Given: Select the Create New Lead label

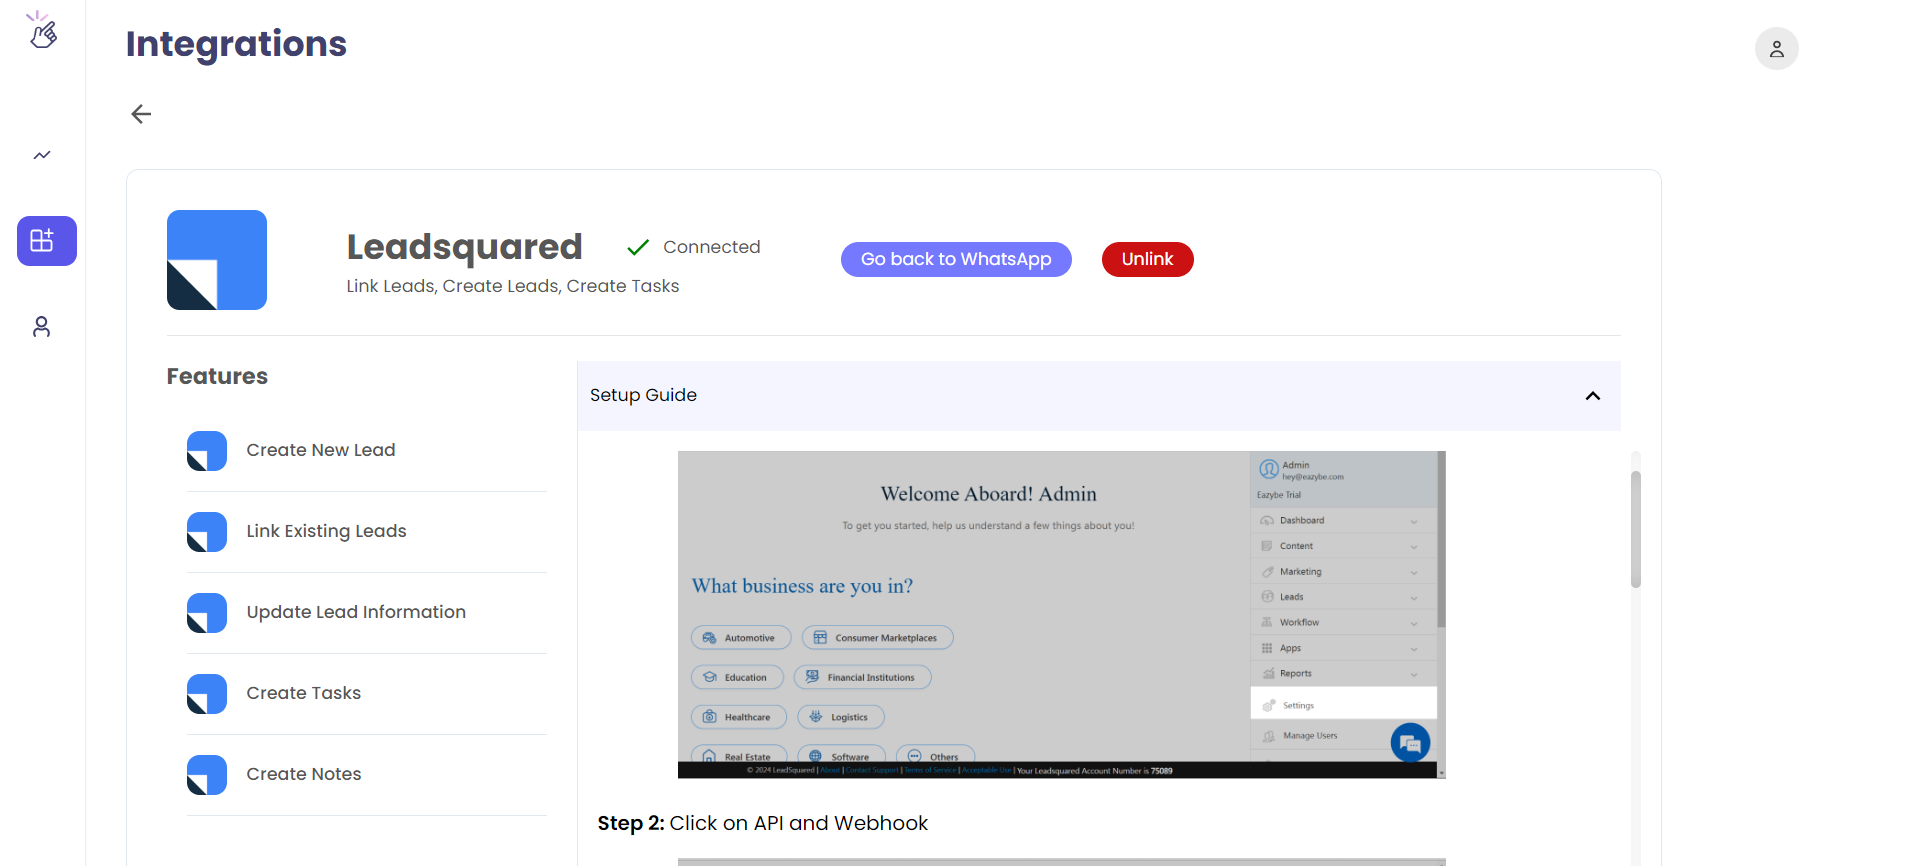Looking at the screenshot, I should pyautogui.click(x=321, y=450).
